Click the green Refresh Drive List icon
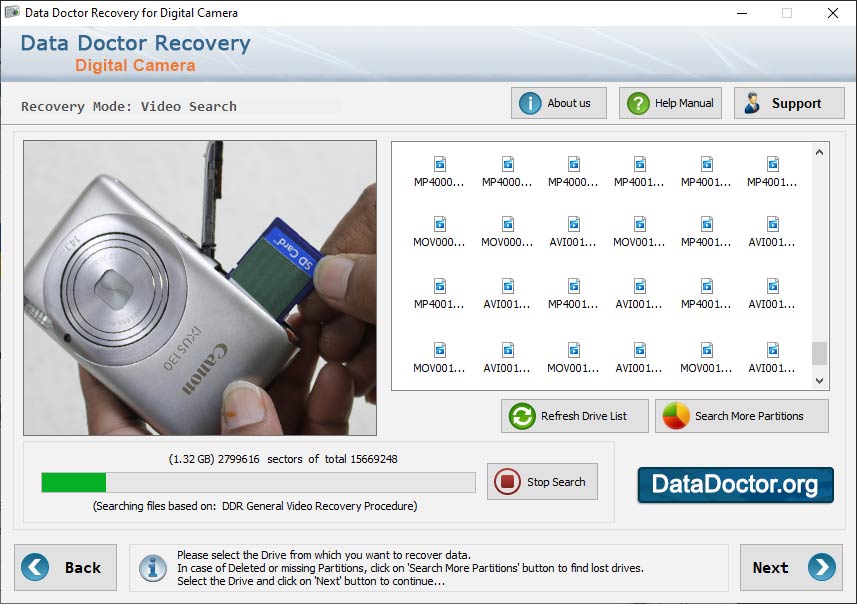This screenshot has height=604, width=857. pyautogui.click(x=521, y=416)
